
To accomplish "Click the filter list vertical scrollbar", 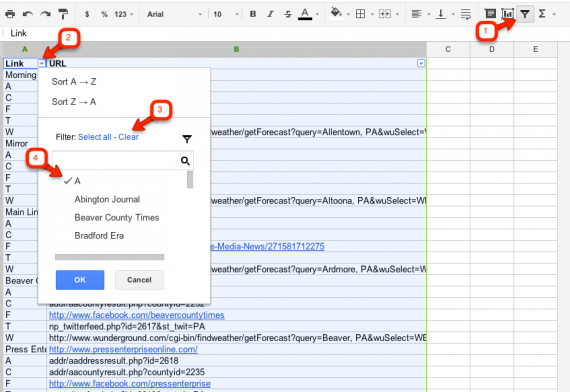I will click(x=190, y=180).
